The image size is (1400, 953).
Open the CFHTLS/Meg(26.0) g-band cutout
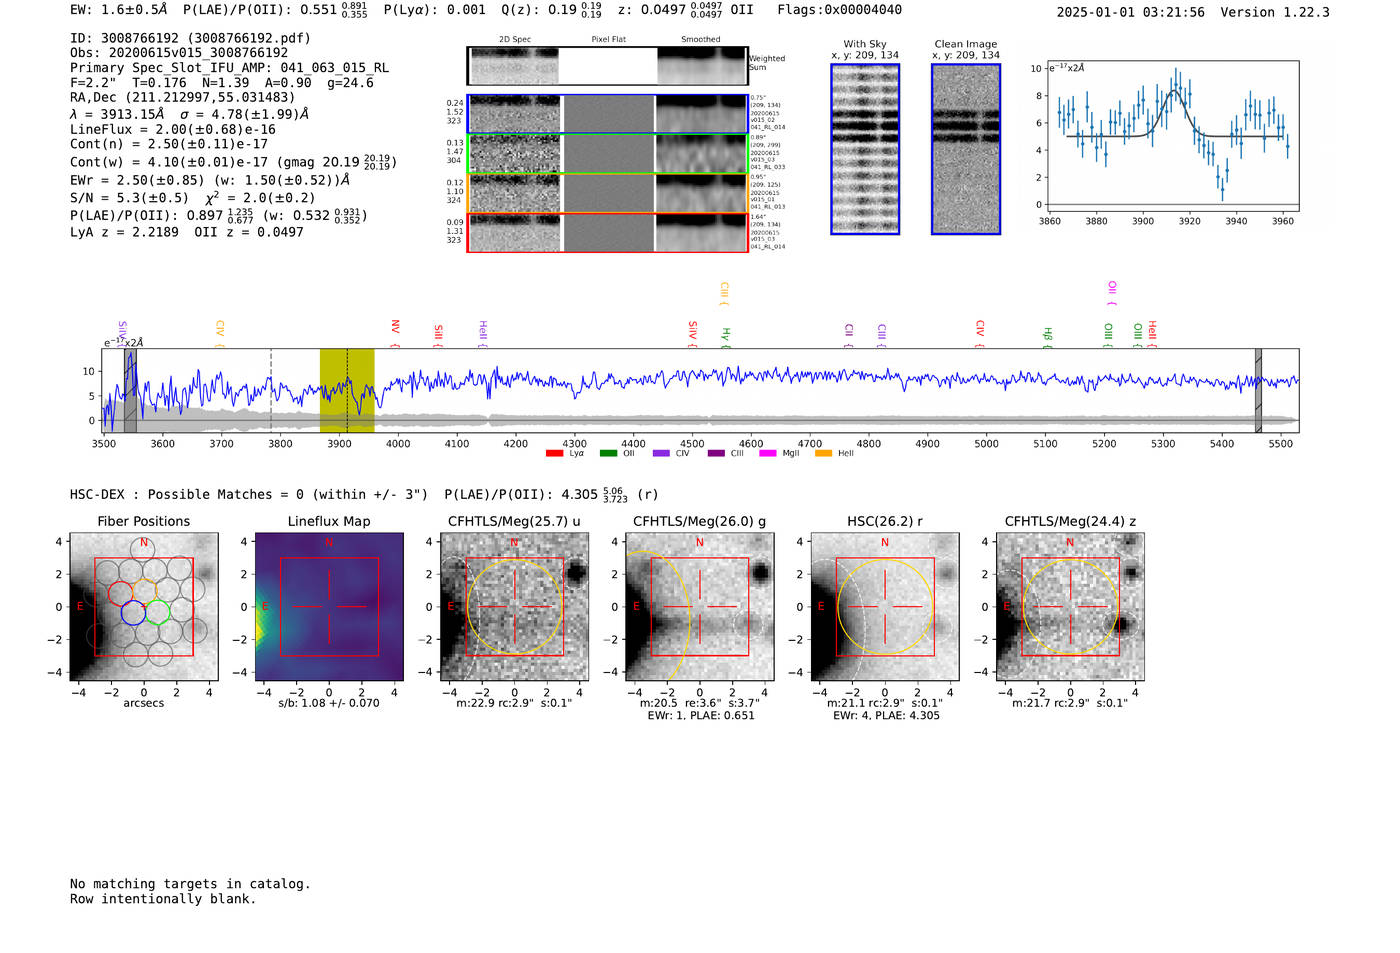[x=699, y=607]
